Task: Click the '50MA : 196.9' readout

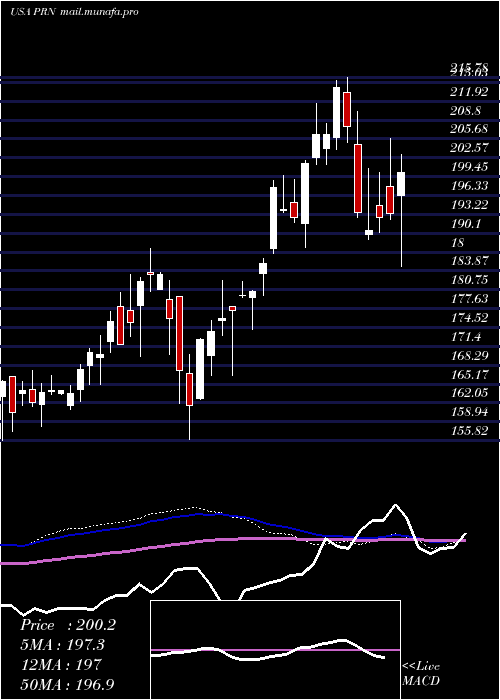Action: click(x=69, y=684)
